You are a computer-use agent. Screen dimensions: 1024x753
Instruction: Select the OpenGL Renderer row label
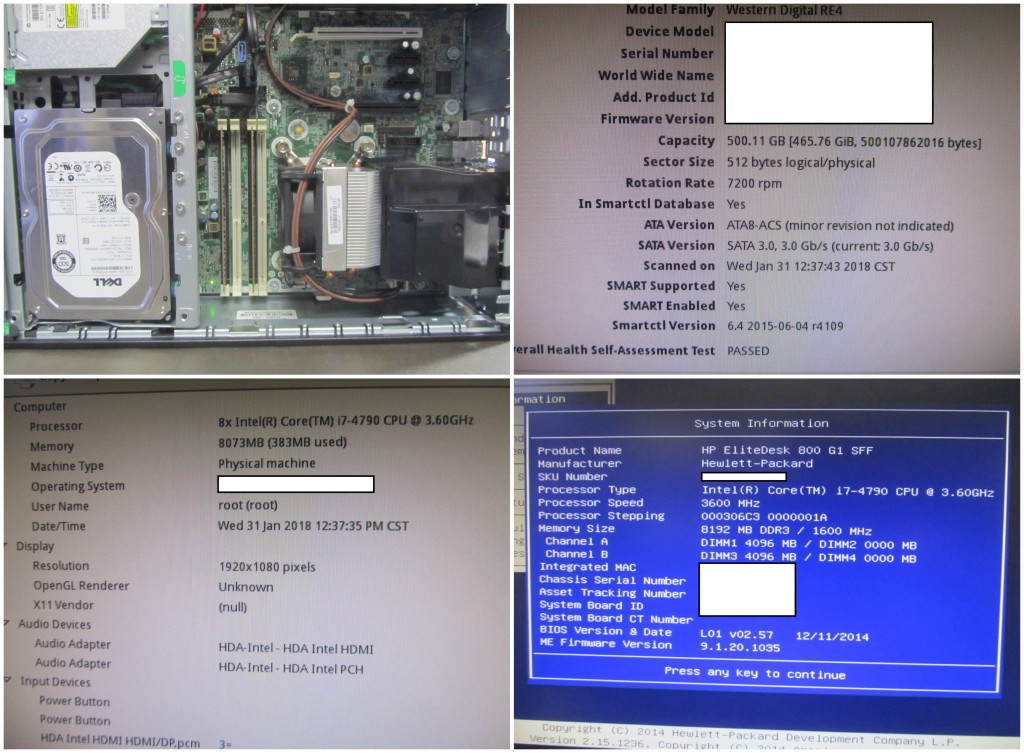(x=81, y=586)
